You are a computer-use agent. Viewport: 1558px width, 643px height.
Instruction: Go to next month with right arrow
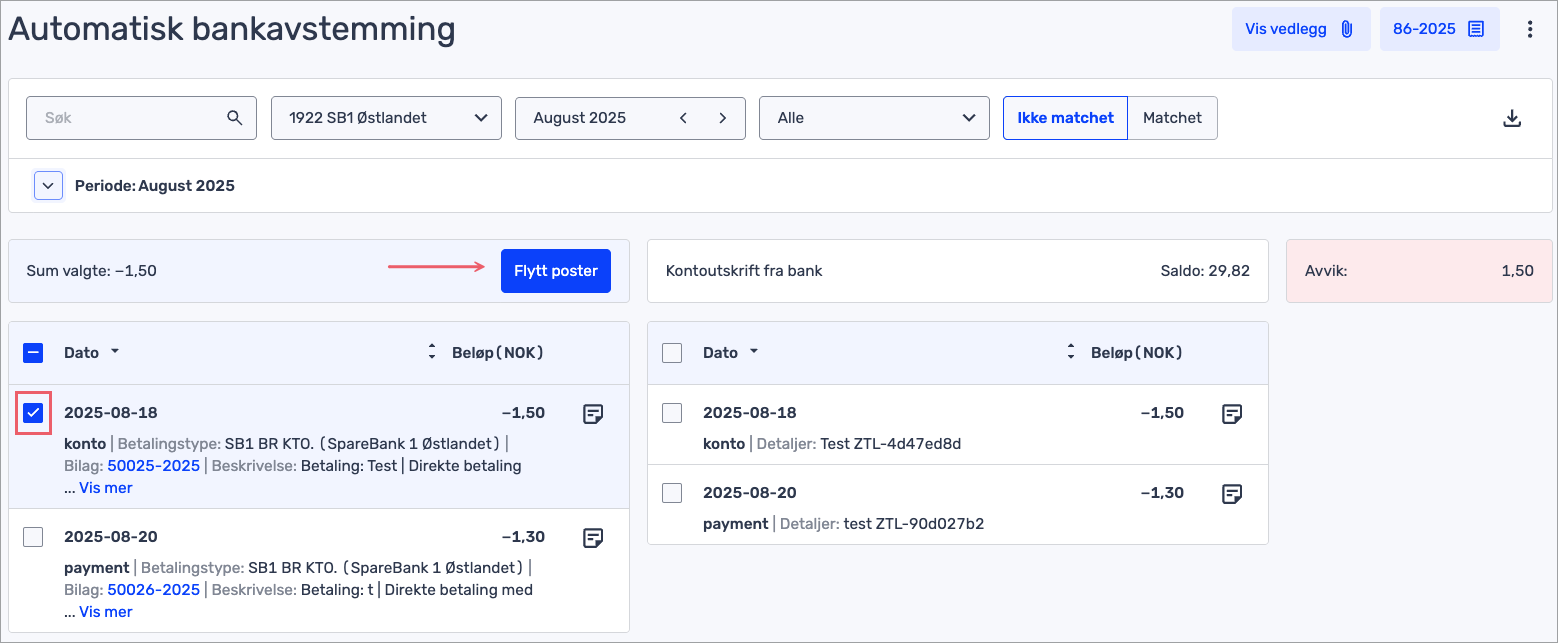coord(722,118)
